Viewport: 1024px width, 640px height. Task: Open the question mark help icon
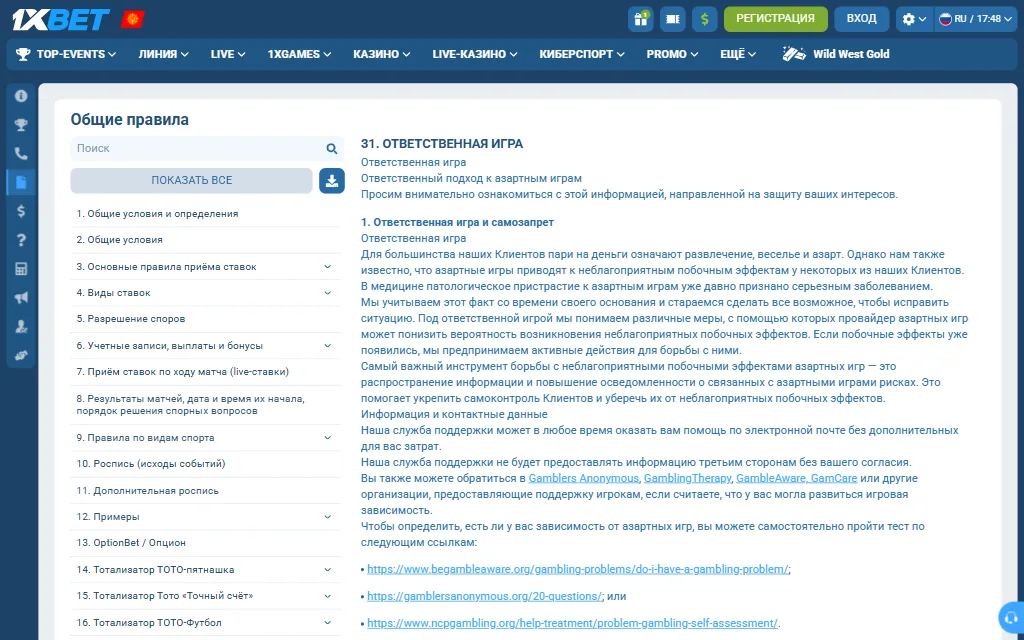pos(21,240)
